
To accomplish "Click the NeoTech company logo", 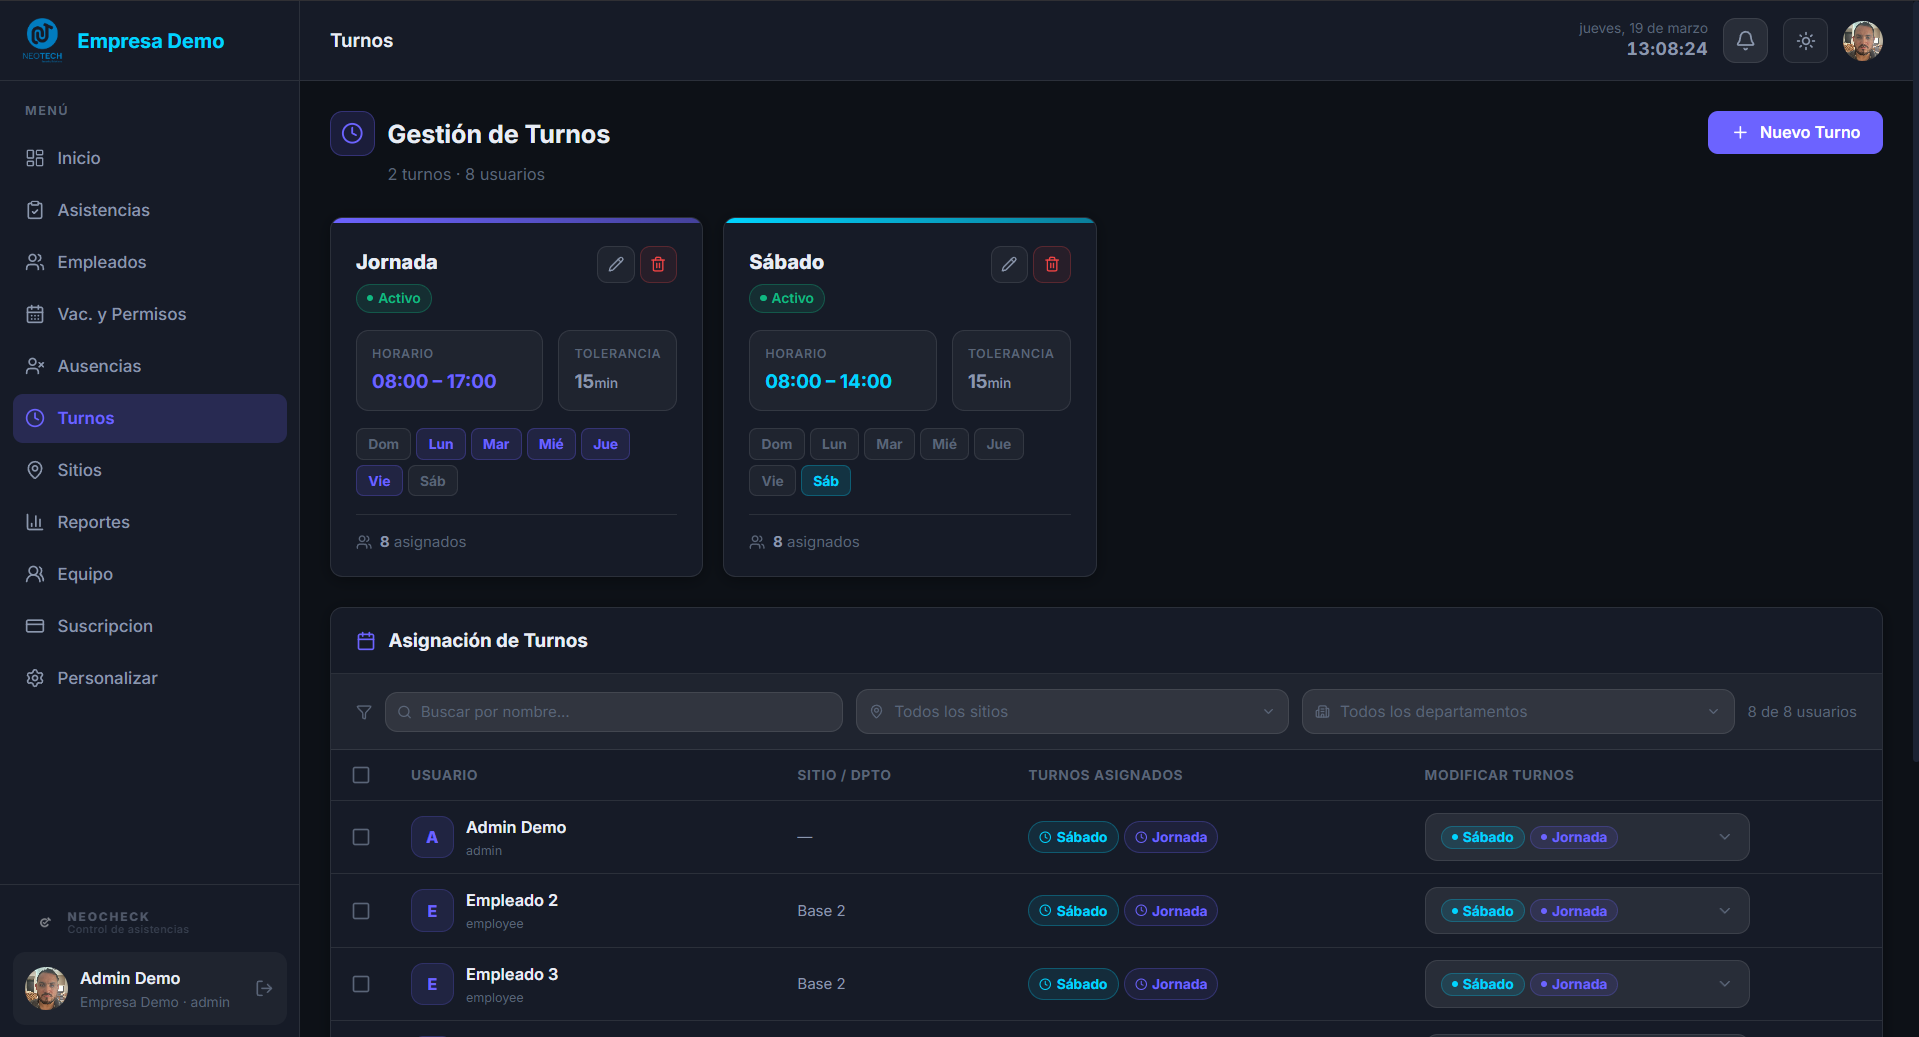I will 42,38.
